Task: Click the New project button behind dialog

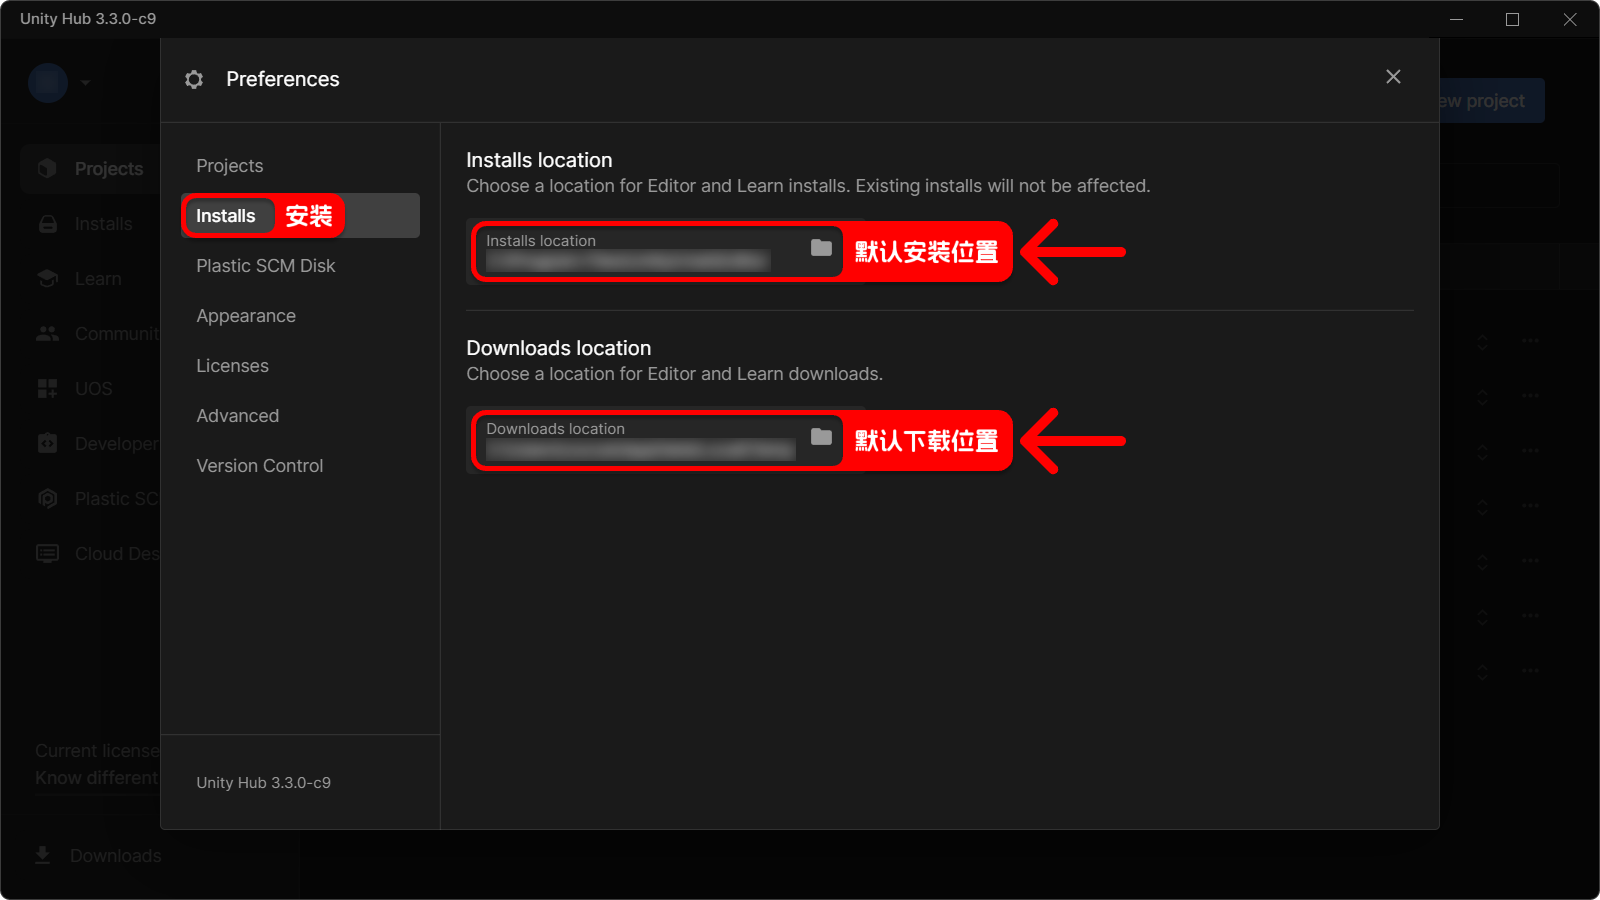Action: [1492, 101]
